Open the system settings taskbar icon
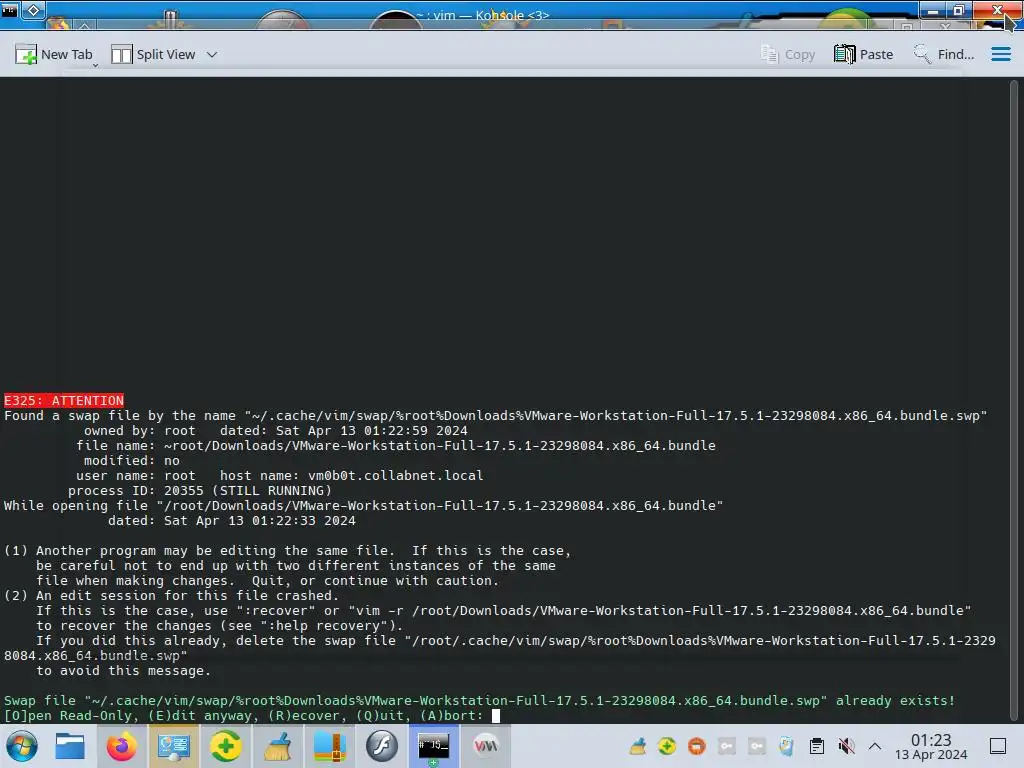1024x768 pixels. [173, 746]
